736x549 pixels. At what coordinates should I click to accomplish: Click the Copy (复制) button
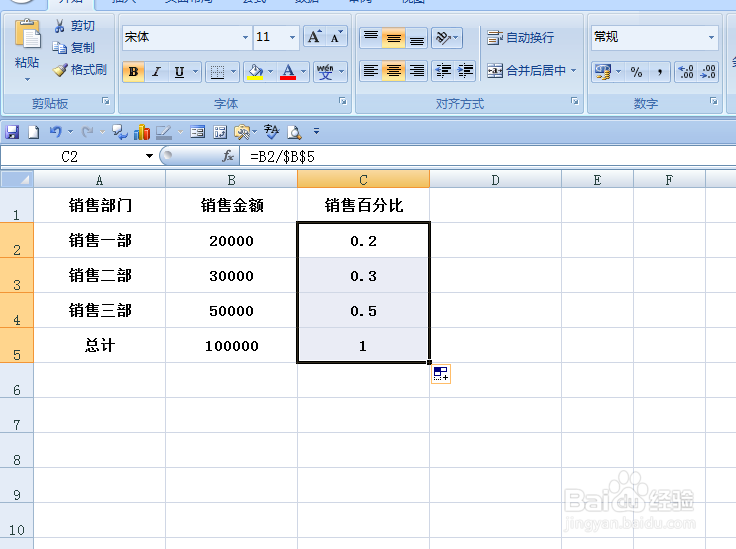74,48
